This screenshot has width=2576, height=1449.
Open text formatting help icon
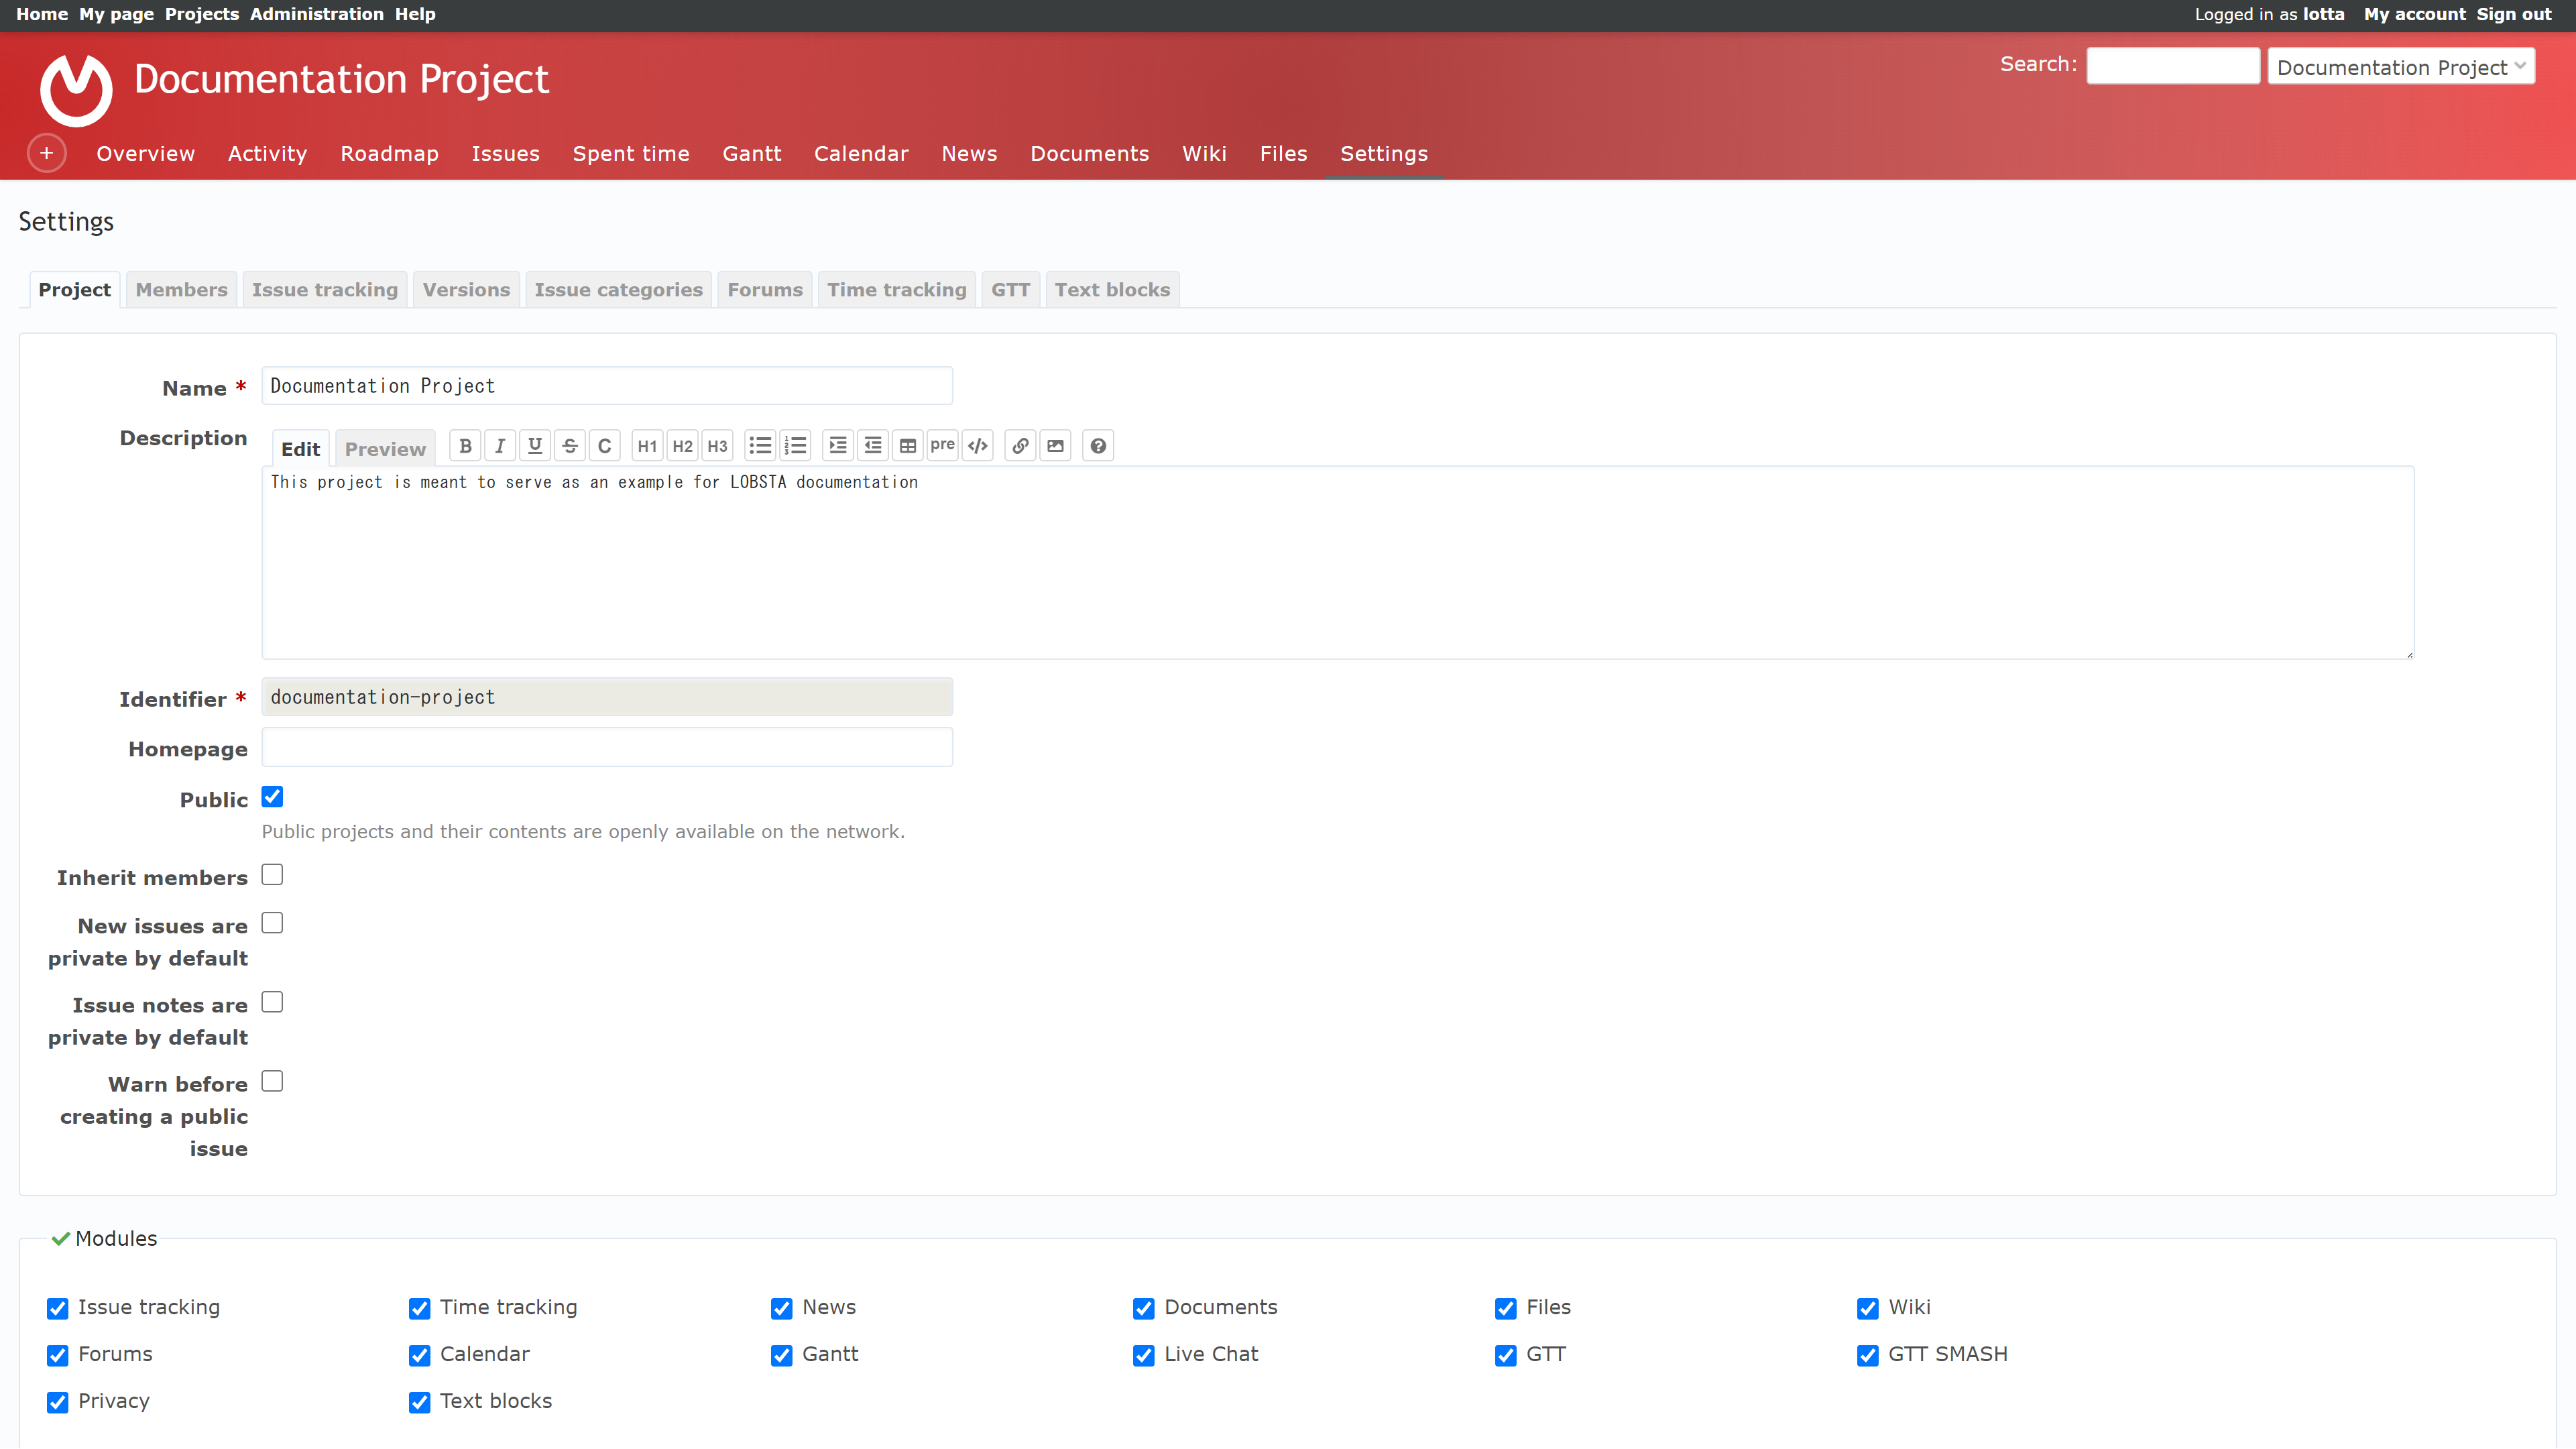coord(1098,446)
